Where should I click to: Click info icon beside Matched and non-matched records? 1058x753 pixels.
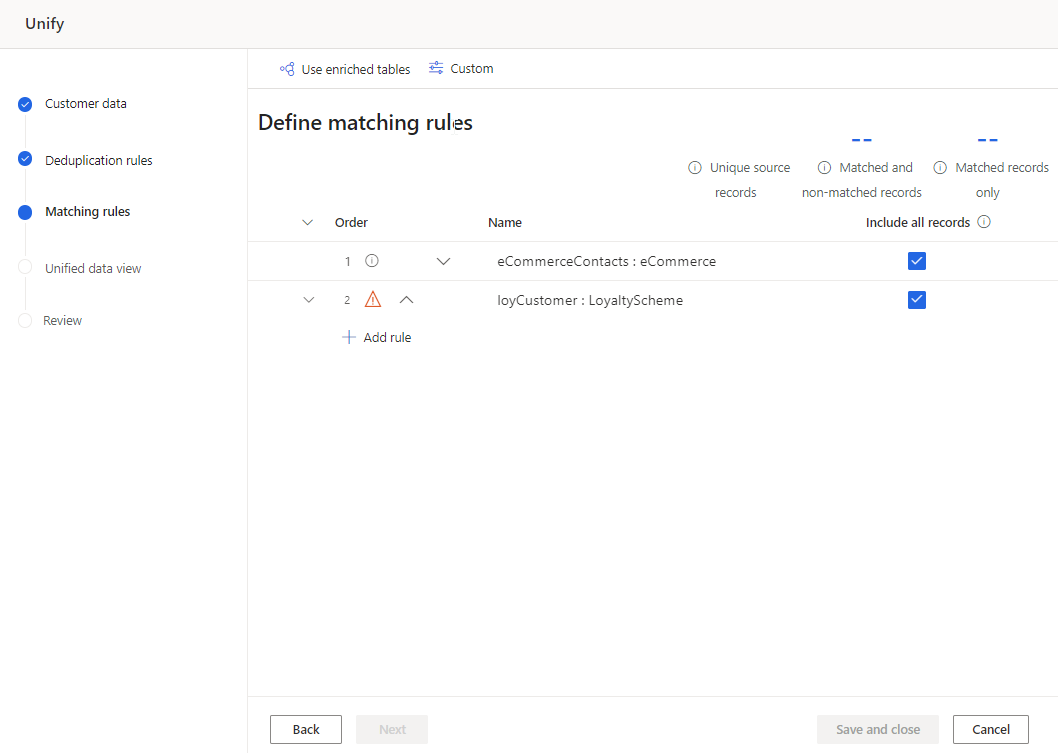[825, 168]
